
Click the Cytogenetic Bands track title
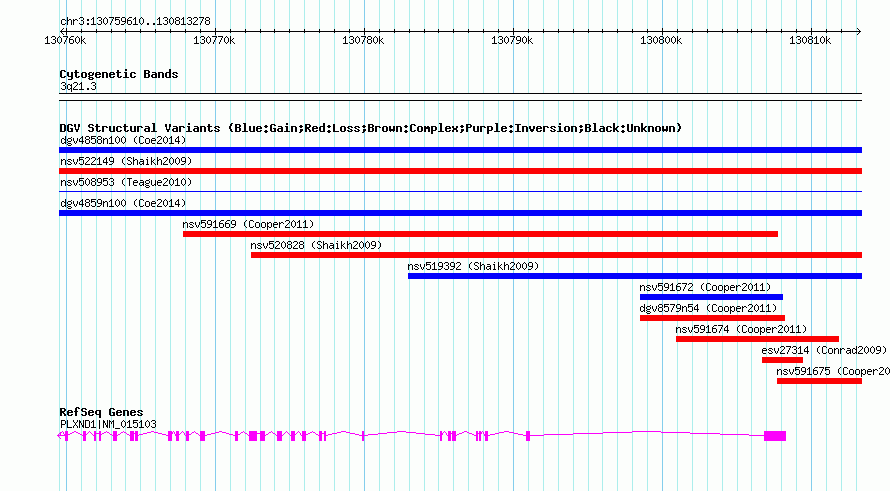119,74
